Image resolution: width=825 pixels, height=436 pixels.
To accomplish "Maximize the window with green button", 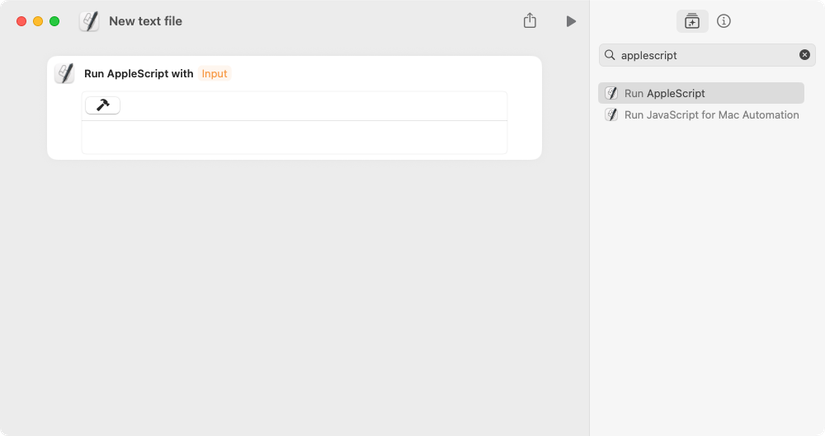I will 55,21.
